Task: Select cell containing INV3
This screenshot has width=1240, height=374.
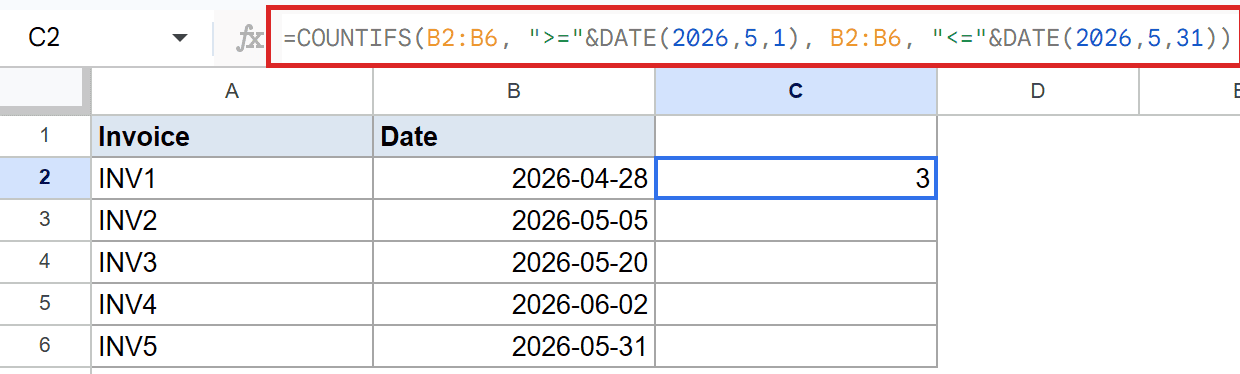Action: [232, 263]
